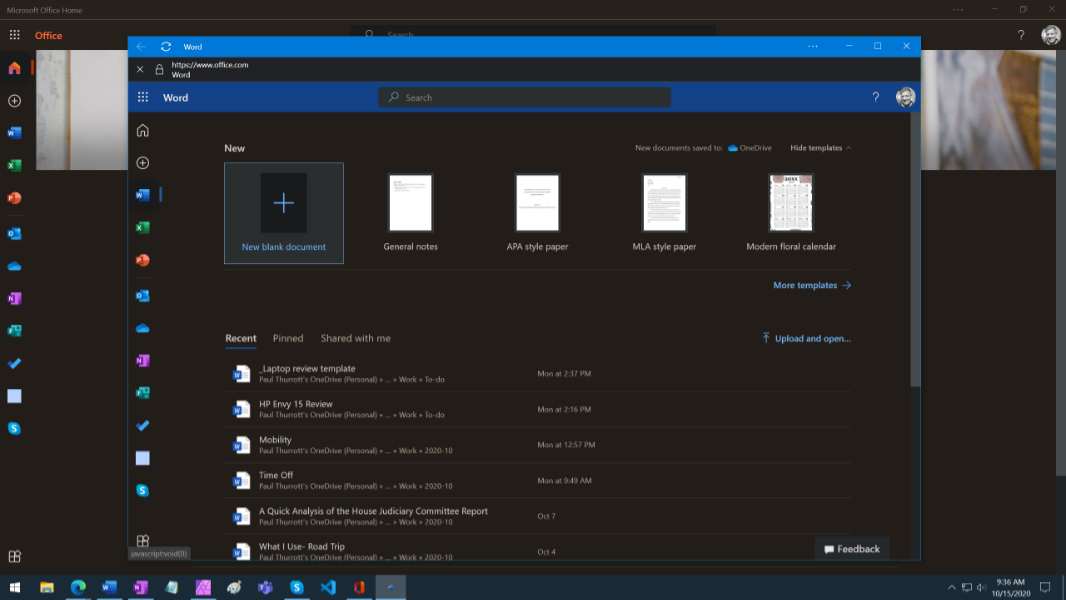The width and height of the screenshot is (1066, 600).
Task: Open the Word window app launcher grid
Action: tap(143, 97)
